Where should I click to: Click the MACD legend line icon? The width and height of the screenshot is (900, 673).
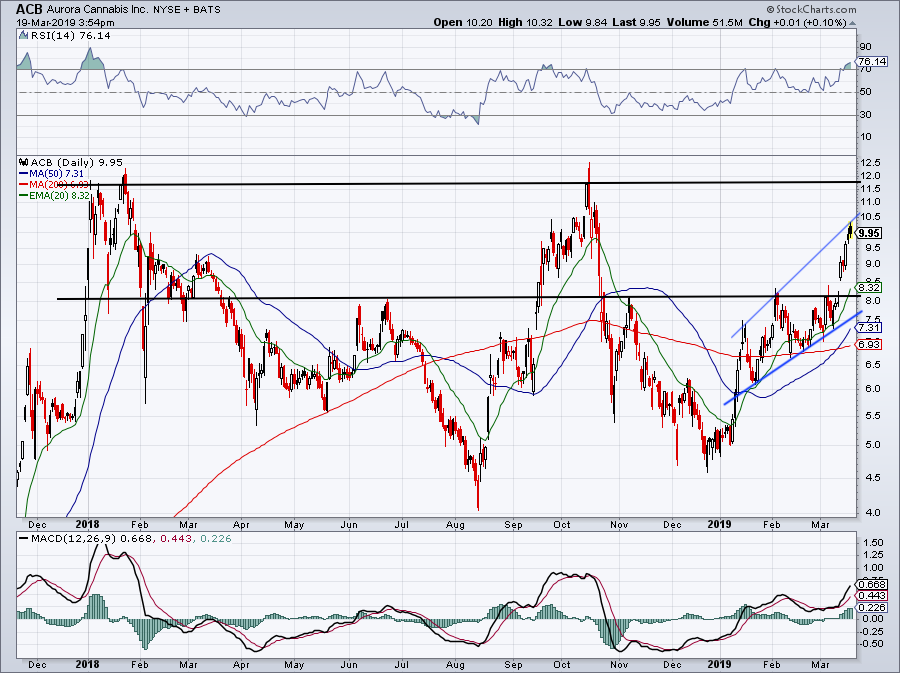pyautogui.click(x=24, y=539)
